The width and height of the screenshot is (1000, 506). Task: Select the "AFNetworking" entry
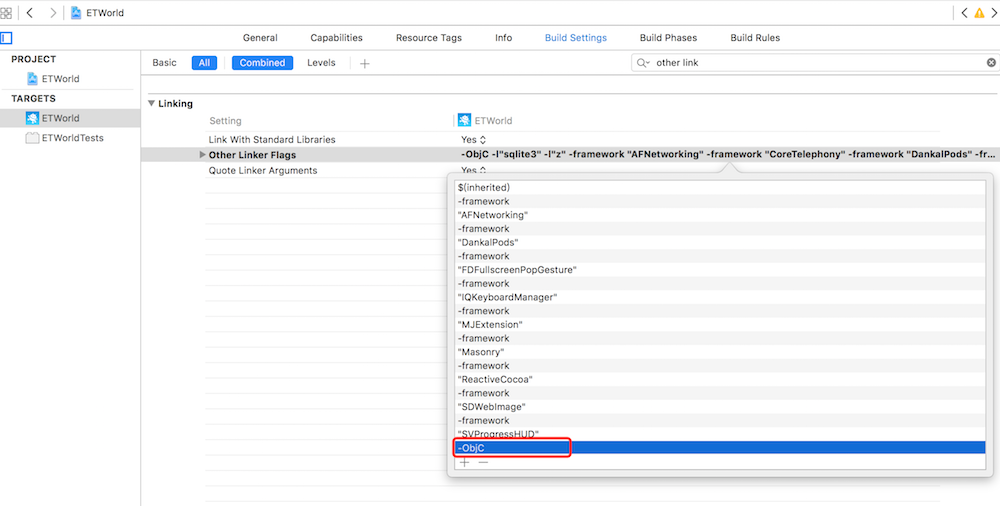721,215
